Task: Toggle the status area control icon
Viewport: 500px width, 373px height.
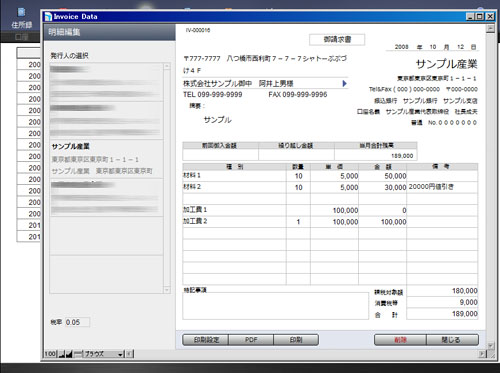Action: 77,354
